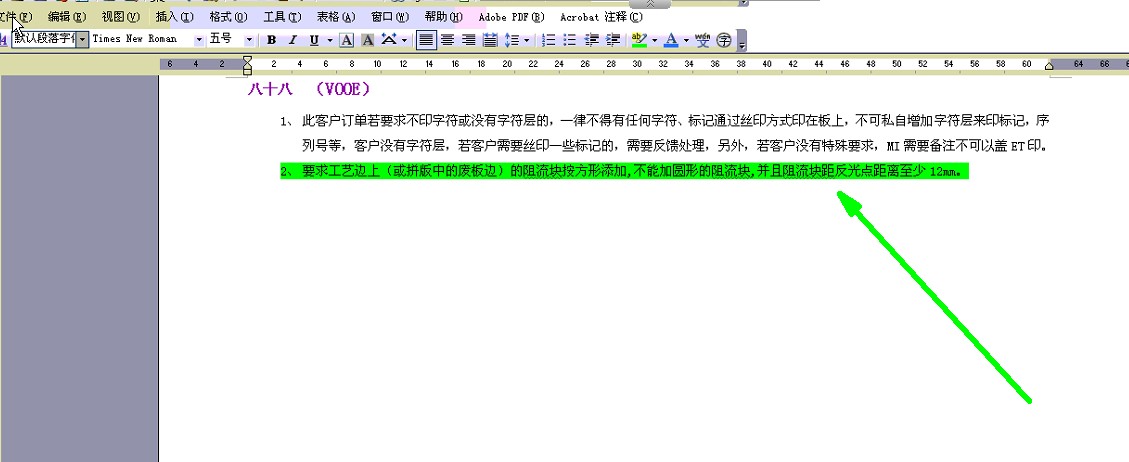Decrease paragraph indent
This screenshot has height=462, width=1129.
point(592,40)
